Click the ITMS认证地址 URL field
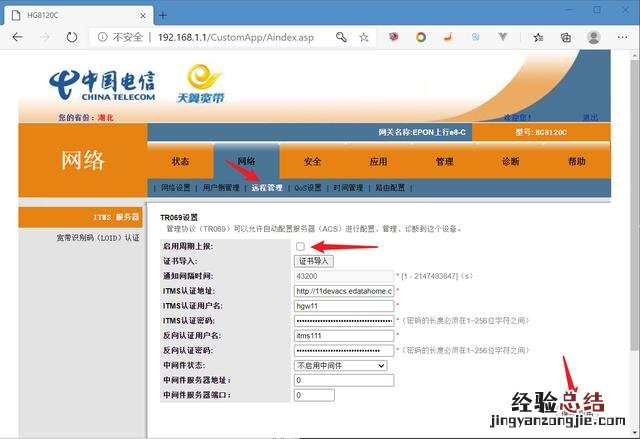 pyautogui.click(x=344, y=291)
